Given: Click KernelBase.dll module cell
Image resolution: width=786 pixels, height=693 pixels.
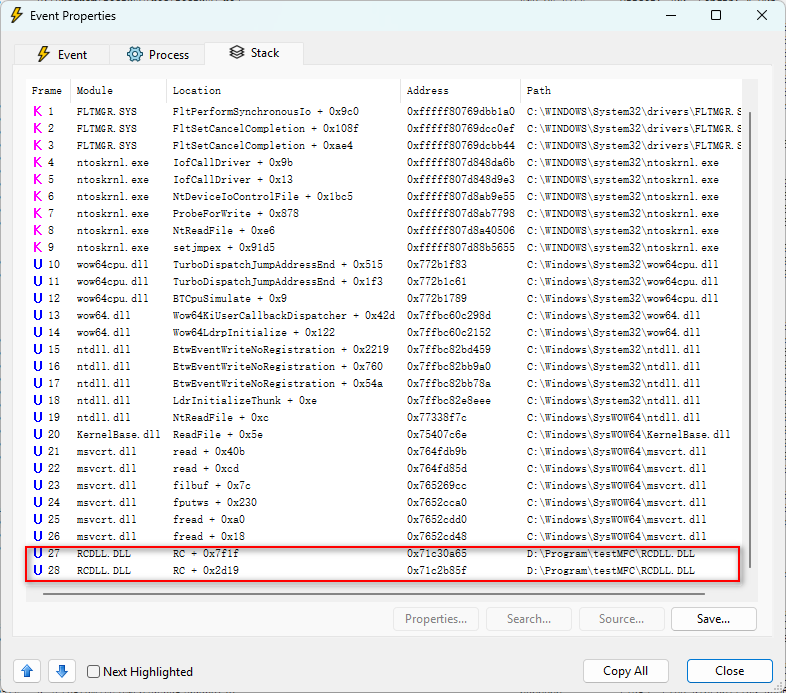Looking at the screenshot, I should [x=118, y=434].
